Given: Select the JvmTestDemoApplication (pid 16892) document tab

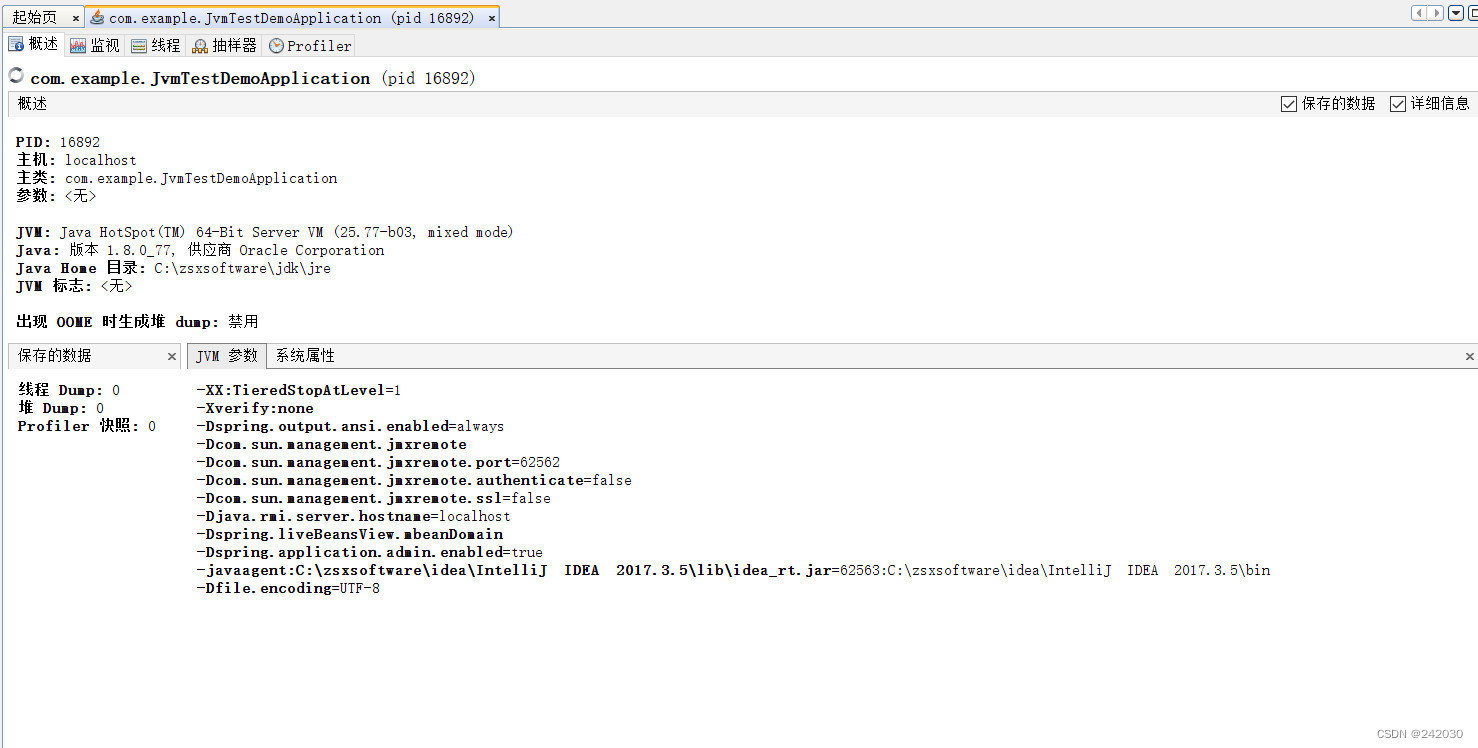Looking at the screenshot, I should 292,17.
